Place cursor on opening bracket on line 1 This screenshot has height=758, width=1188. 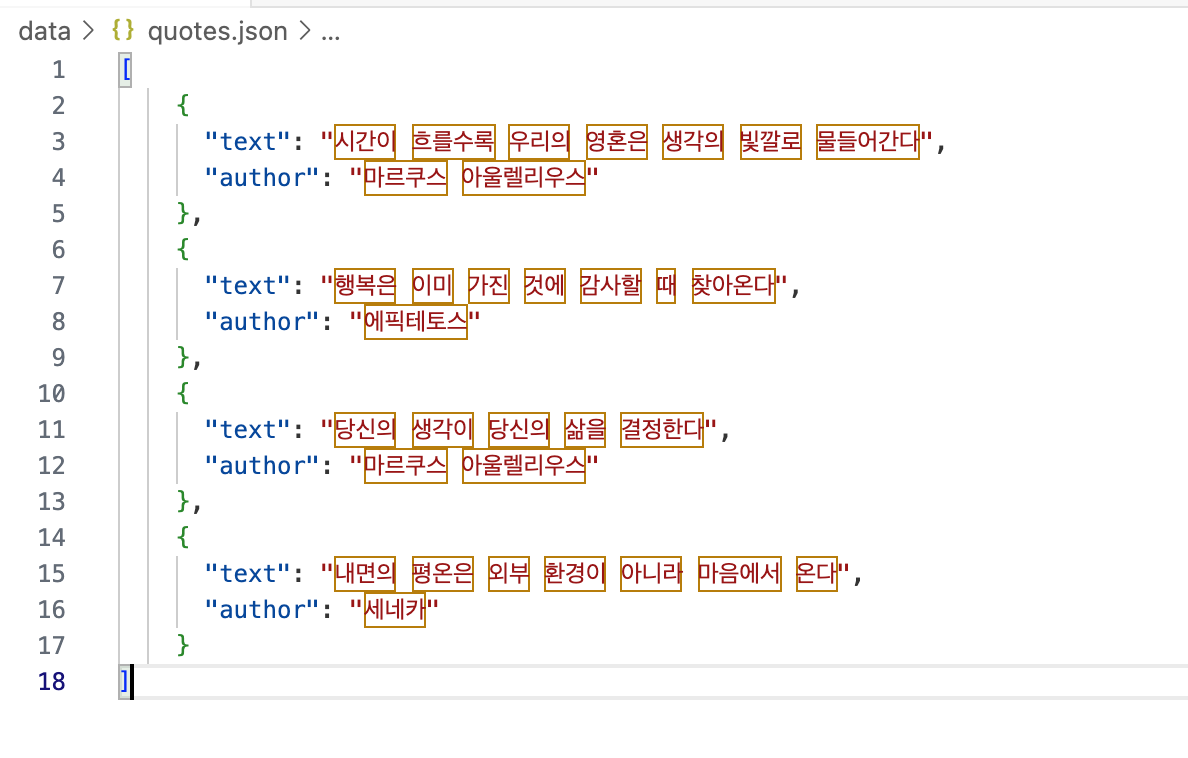[126, 70]
